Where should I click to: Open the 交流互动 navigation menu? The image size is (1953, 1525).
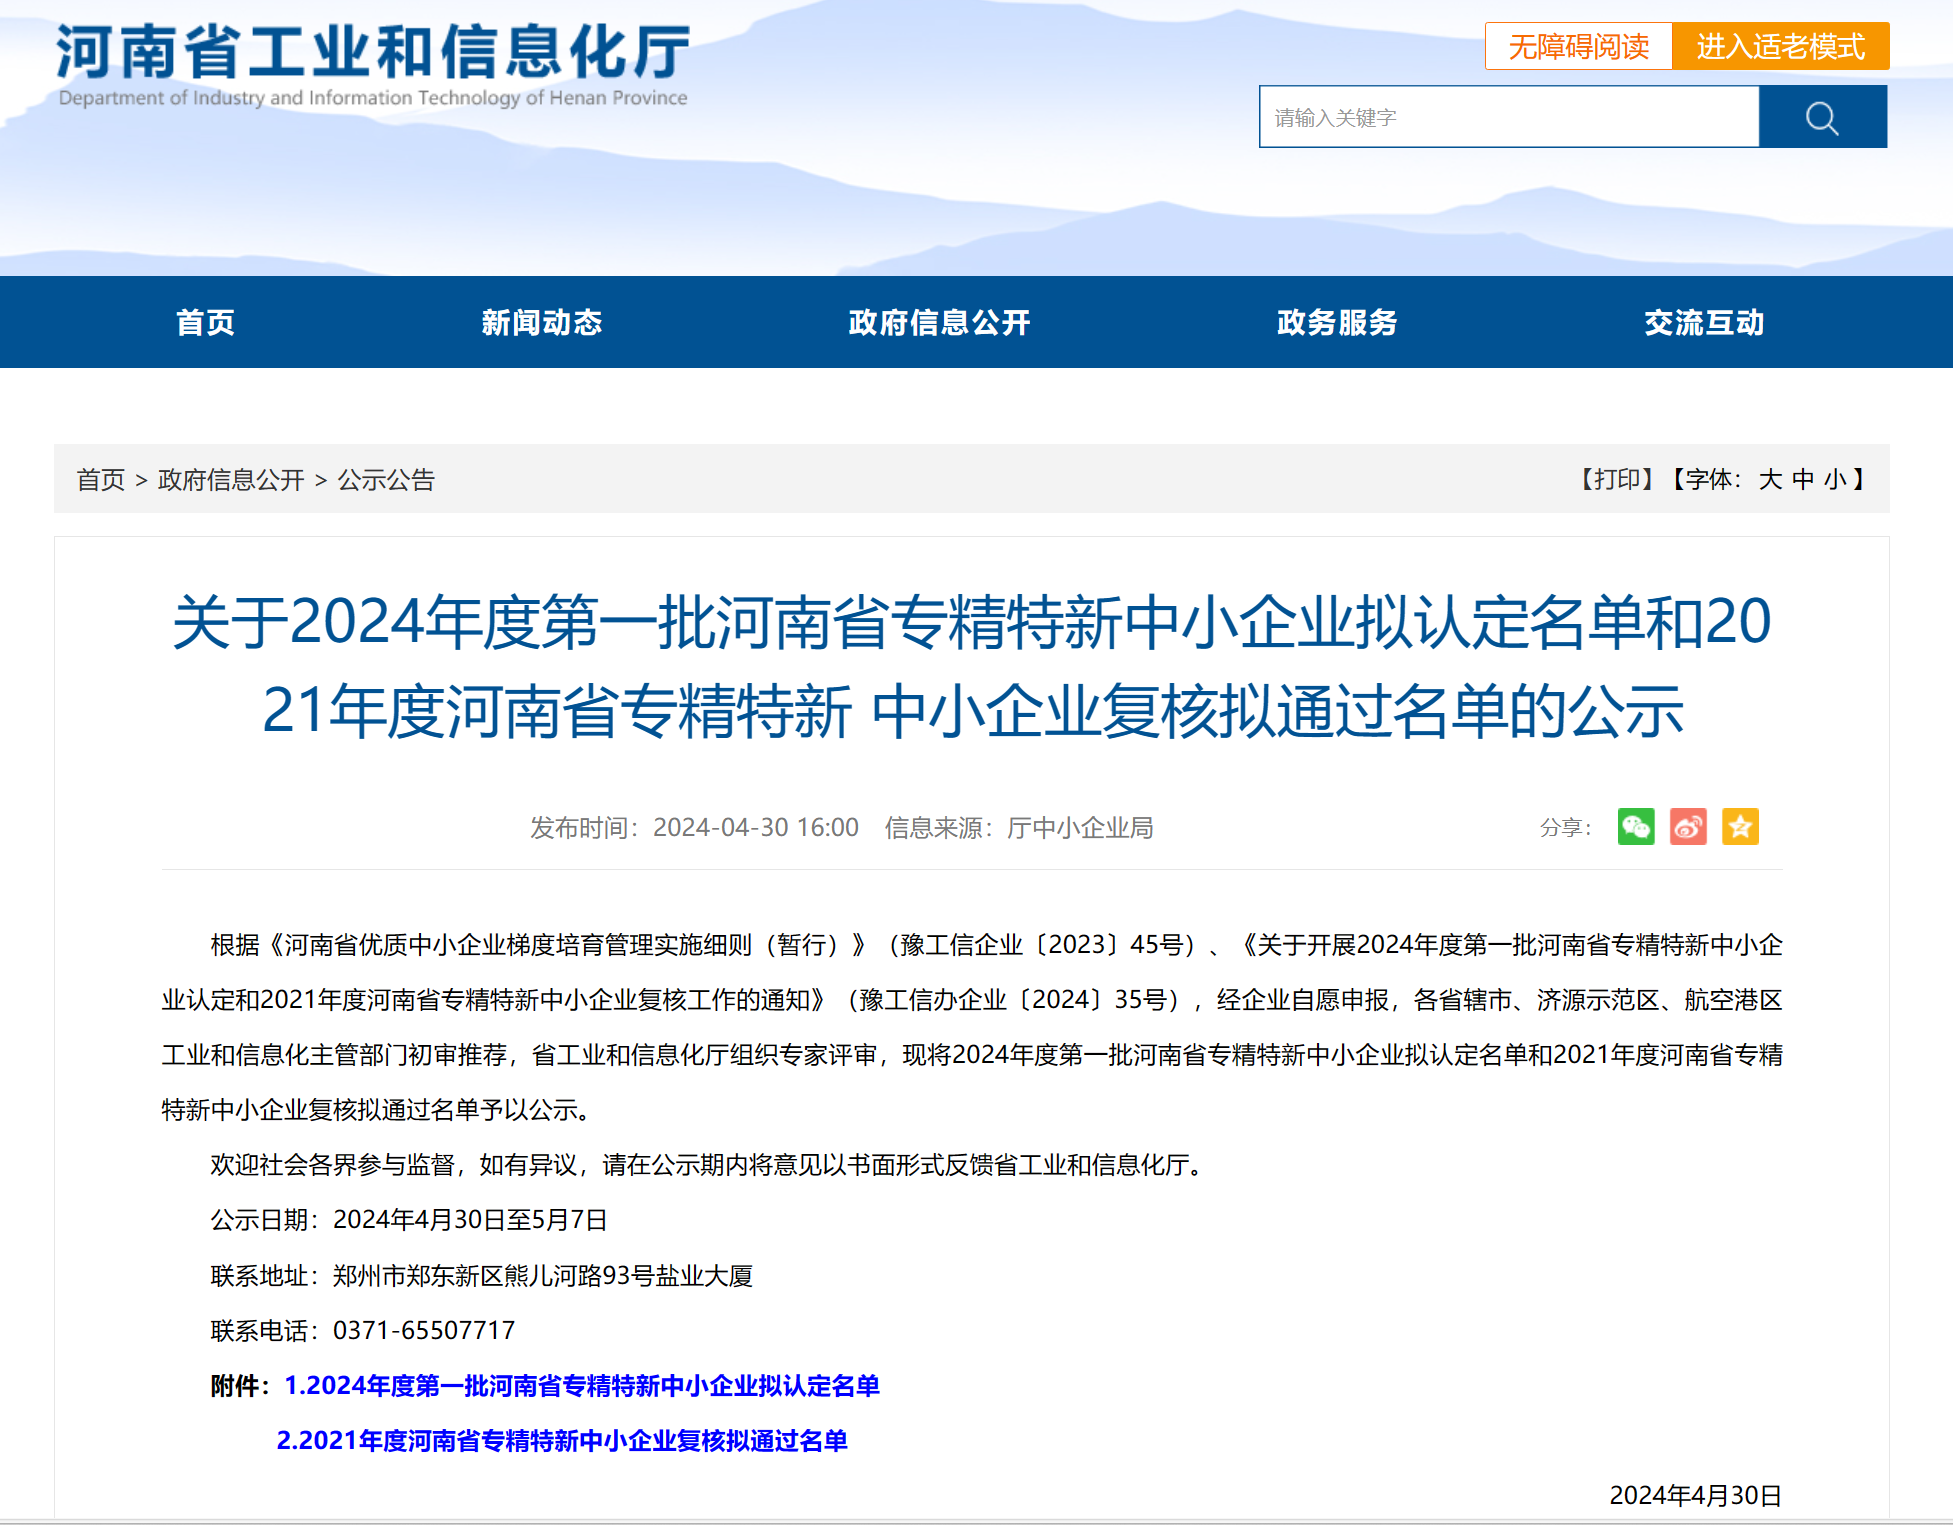click(1704, 323)
